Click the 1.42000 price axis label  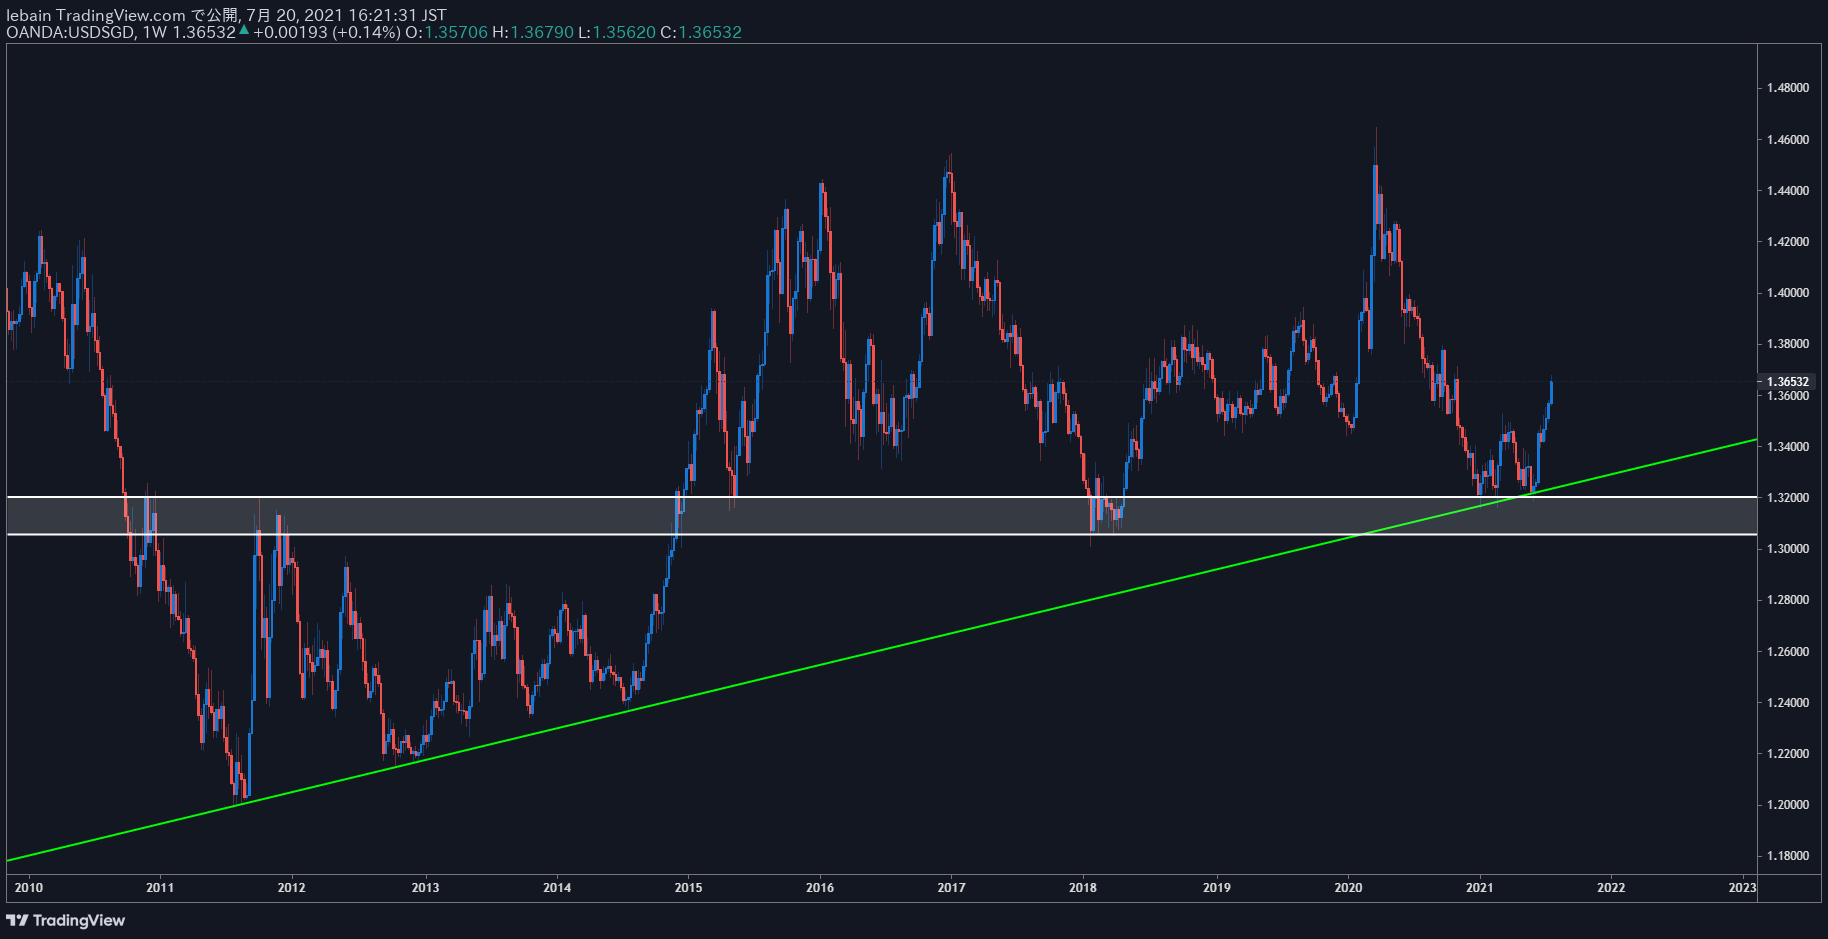tap(1787, 242)
